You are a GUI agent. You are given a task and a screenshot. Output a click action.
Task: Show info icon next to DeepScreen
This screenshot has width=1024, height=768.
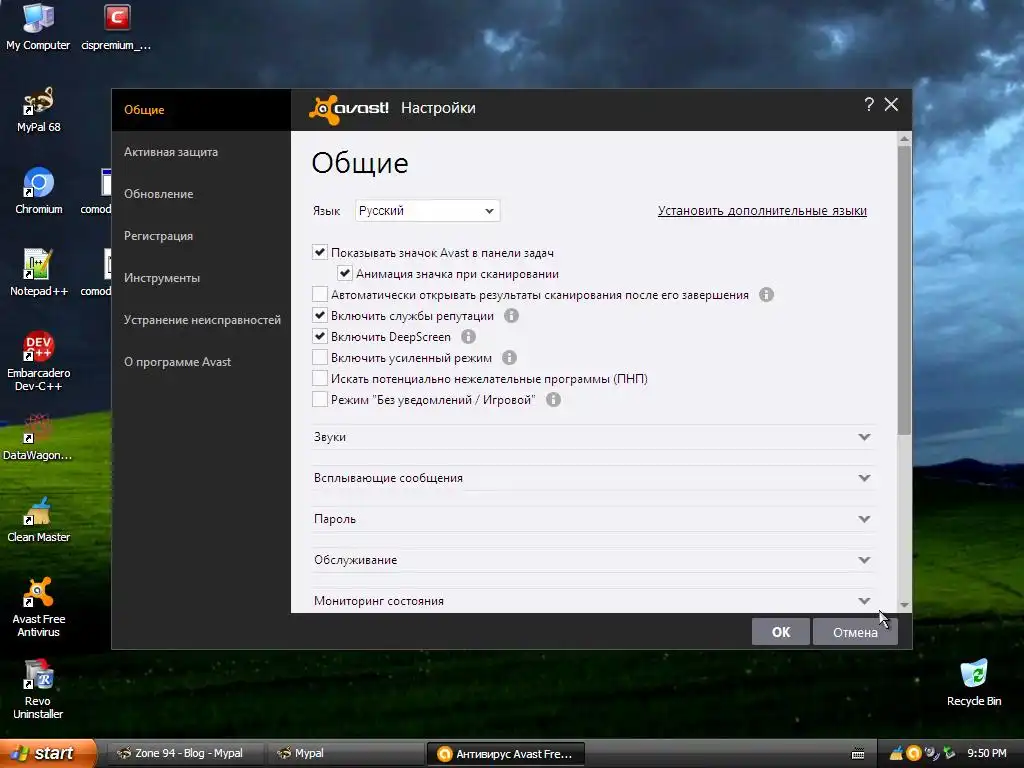[x=468, y=336]
